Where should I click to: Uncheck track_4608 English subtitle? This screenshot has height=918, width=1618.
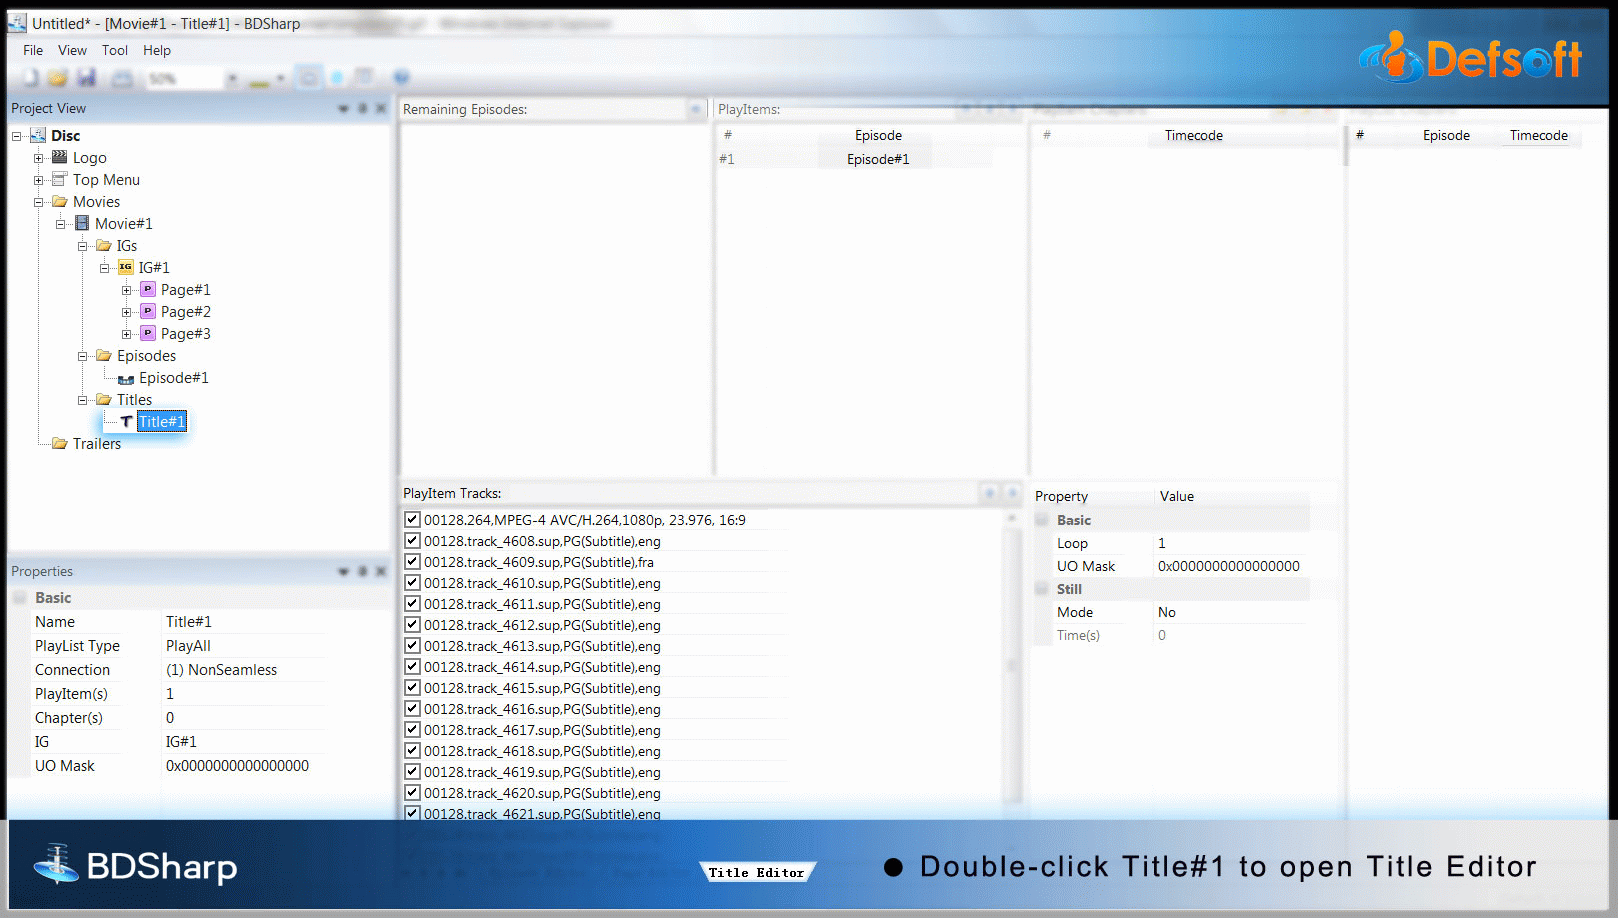click(x=412, y=540)
